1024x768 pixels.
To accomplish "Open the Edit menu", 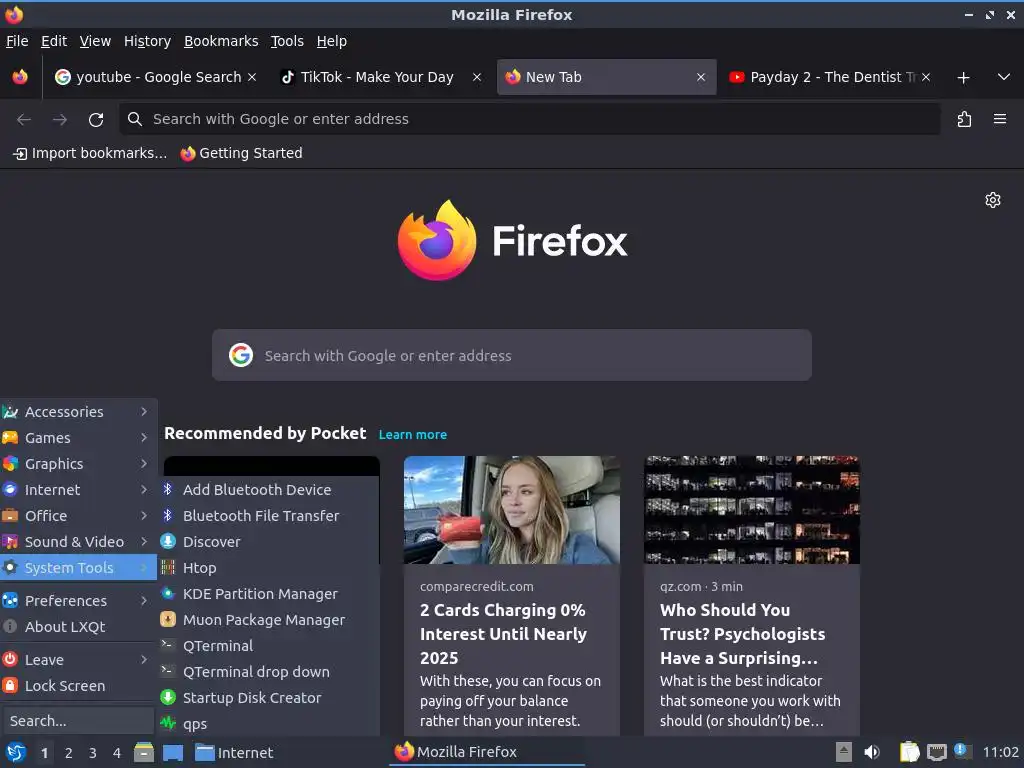I will [x=54, y=41].
